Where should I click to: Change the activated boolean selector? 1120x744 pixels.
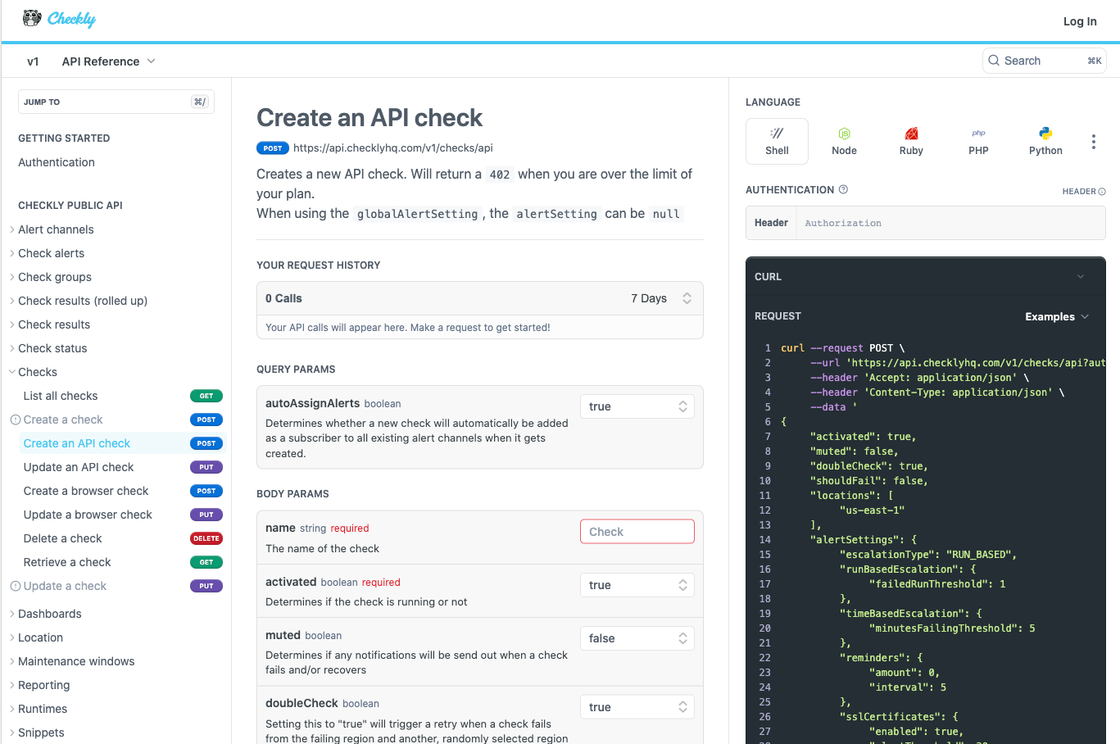point(637,585)
